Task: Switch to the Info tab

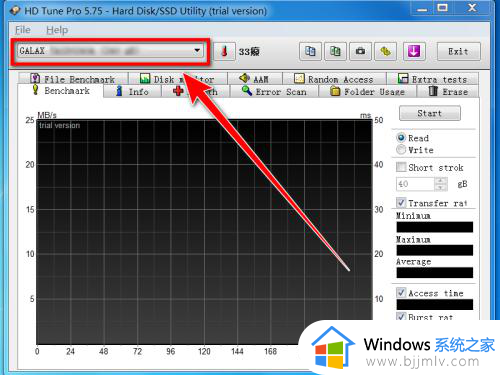Action: (x=132, y=91)
